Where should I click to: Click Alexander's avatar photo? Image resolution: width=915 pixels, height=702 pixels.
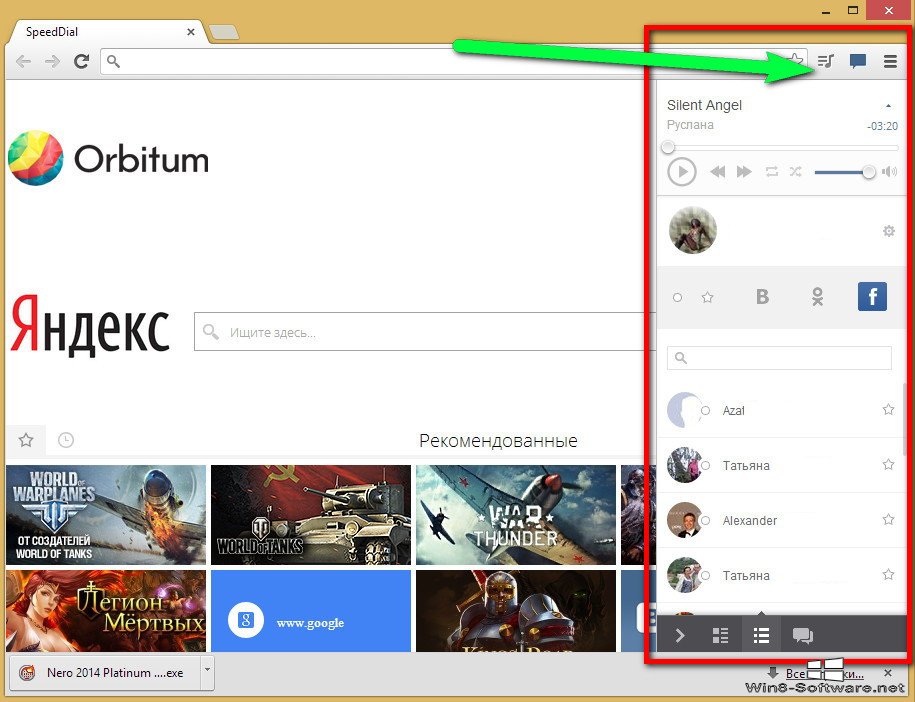point(684,520)
